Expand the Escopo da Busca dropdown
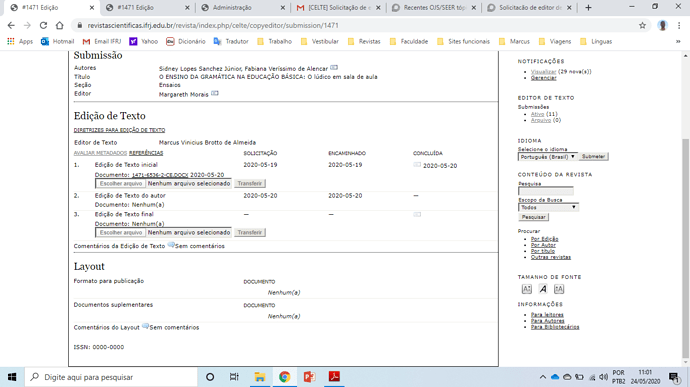The width and height of the screenshot is (690, 387). (x=548, y=207)
